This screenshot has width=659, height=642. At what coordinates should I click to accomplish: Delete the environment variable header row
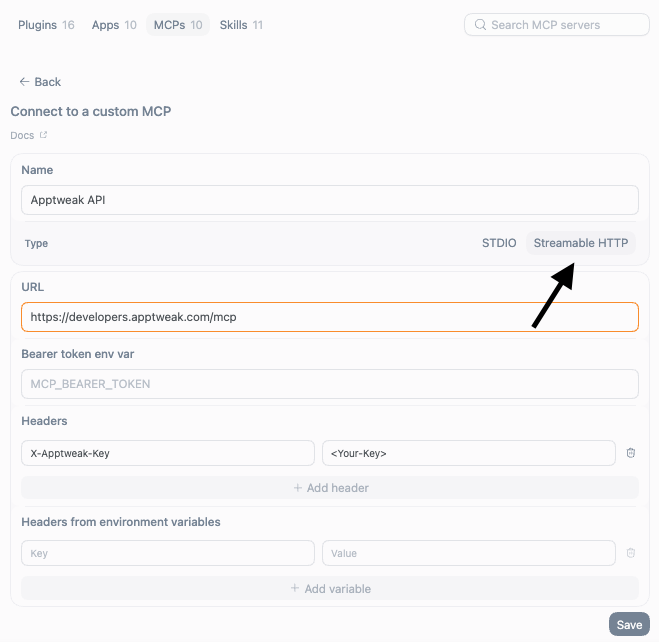point(630,553)
